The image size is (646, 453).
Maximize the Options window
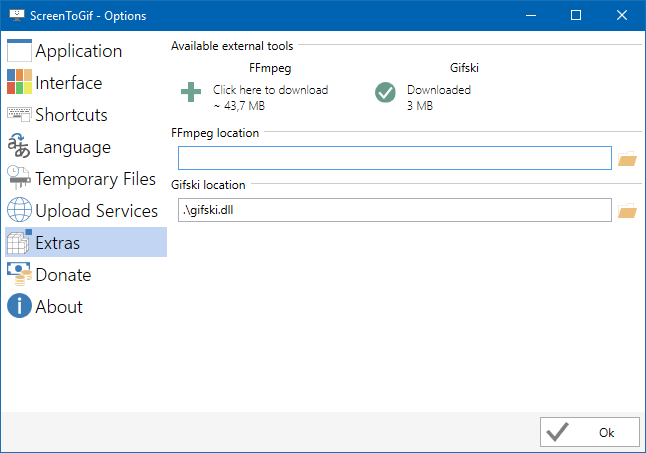click(576, 15)
